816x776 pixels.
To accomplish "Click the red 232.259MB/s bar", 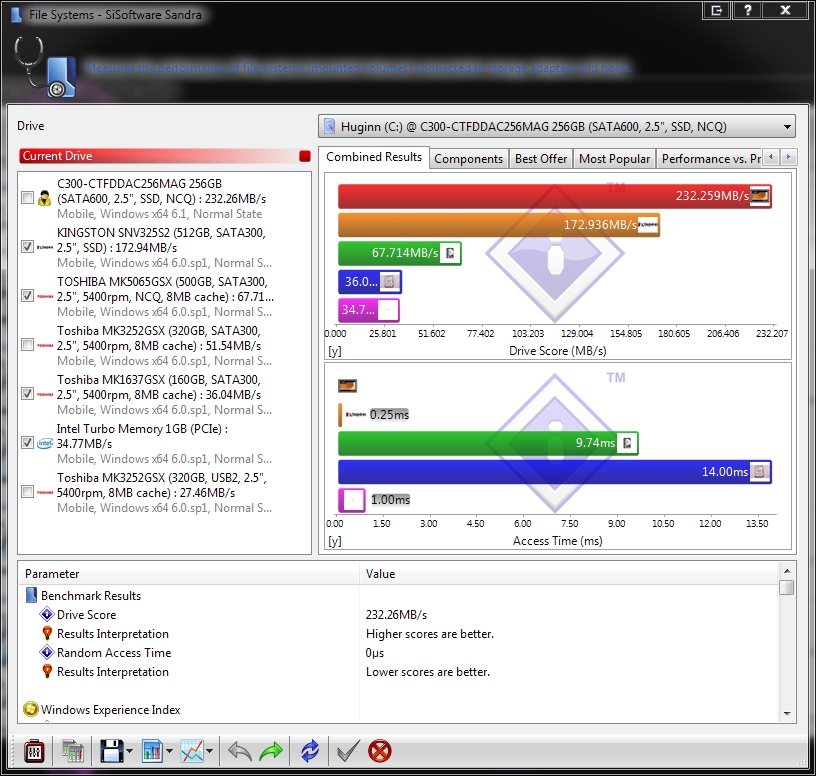I will (555, 196).
